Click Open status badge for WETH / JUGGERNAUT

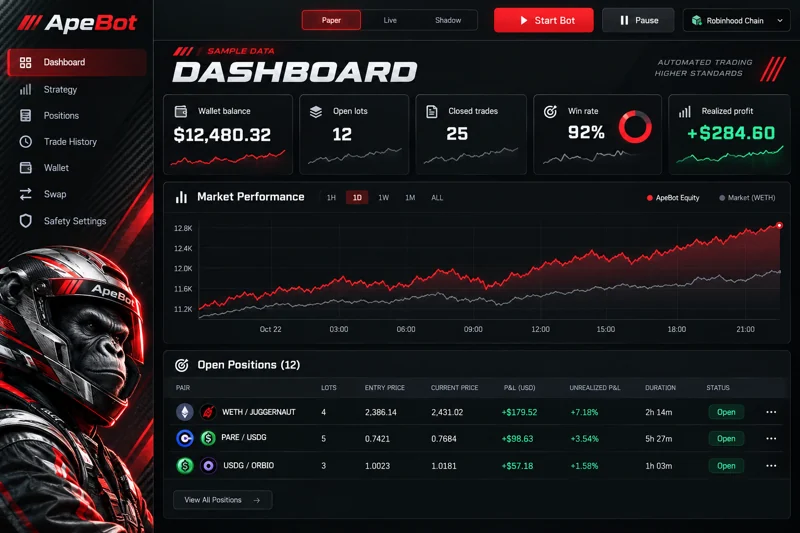coord(726,412)
